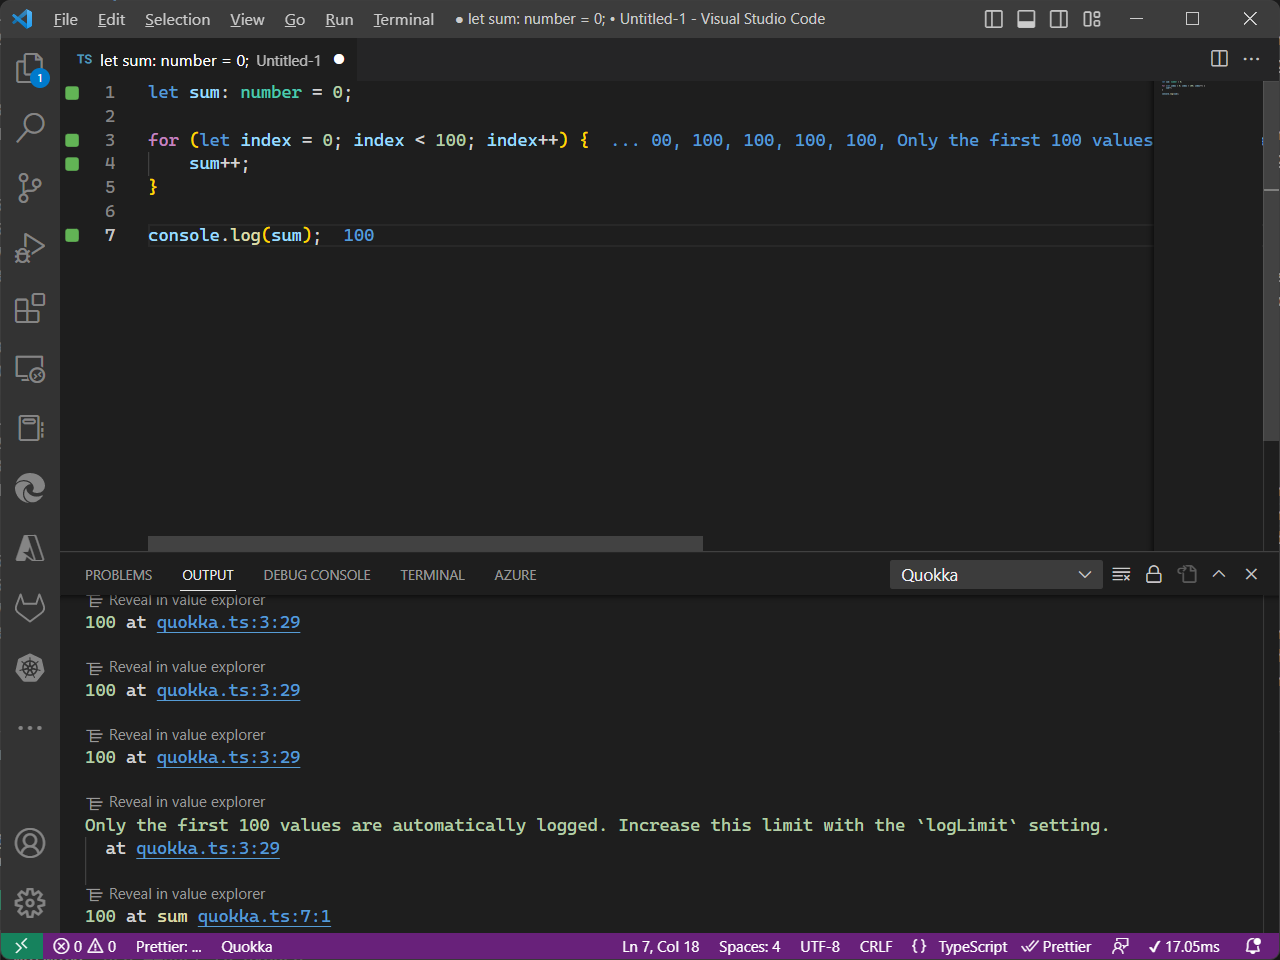Open the Selection menu
The height and width of the screenshot is (960, 1280).
[177, 19]
